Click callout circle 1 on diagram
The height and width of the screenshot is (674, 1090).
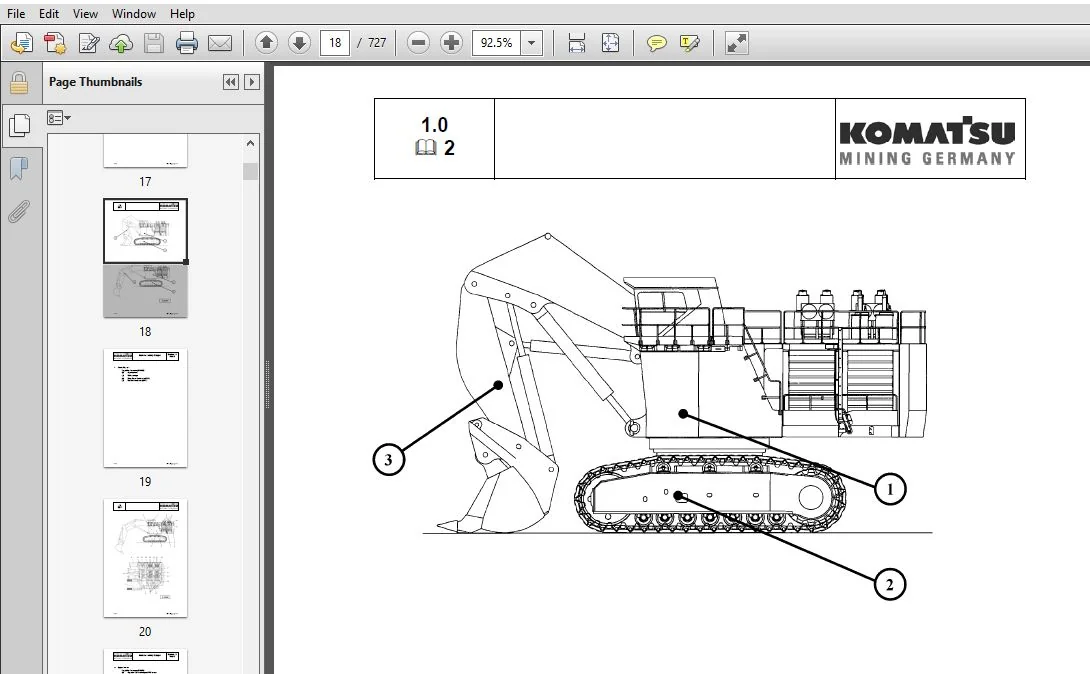pos(890,489)
